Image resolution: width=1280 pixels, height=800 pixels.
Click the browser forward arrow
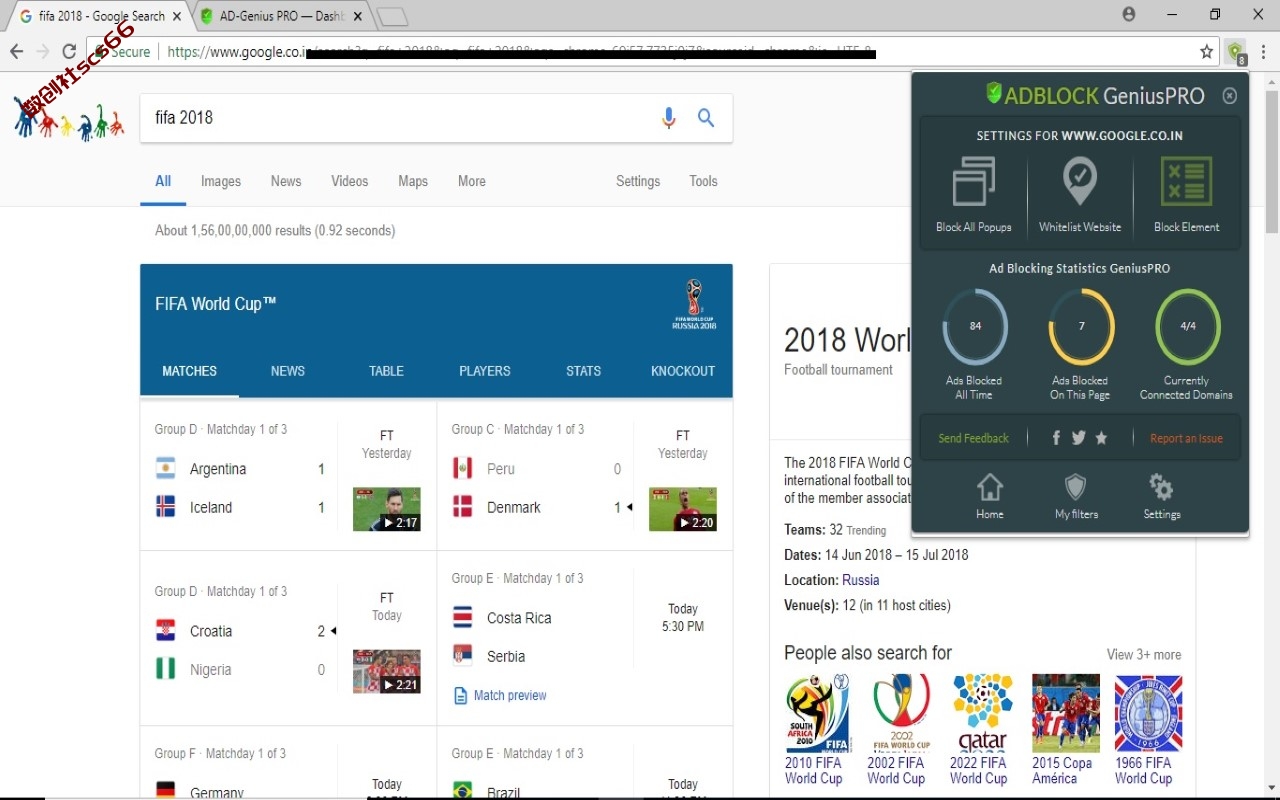[43, 52]
